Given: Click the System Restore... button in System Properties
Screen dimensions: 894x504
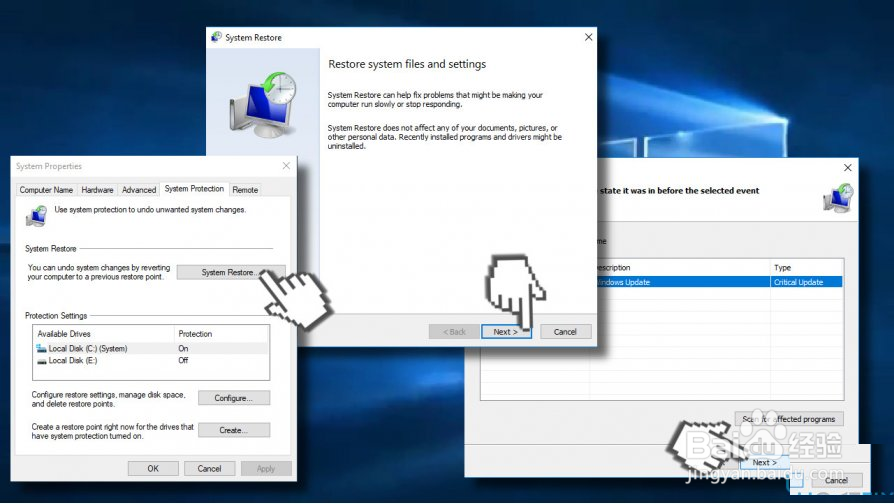Looking at the screenshot, I should tap(231, 273).
